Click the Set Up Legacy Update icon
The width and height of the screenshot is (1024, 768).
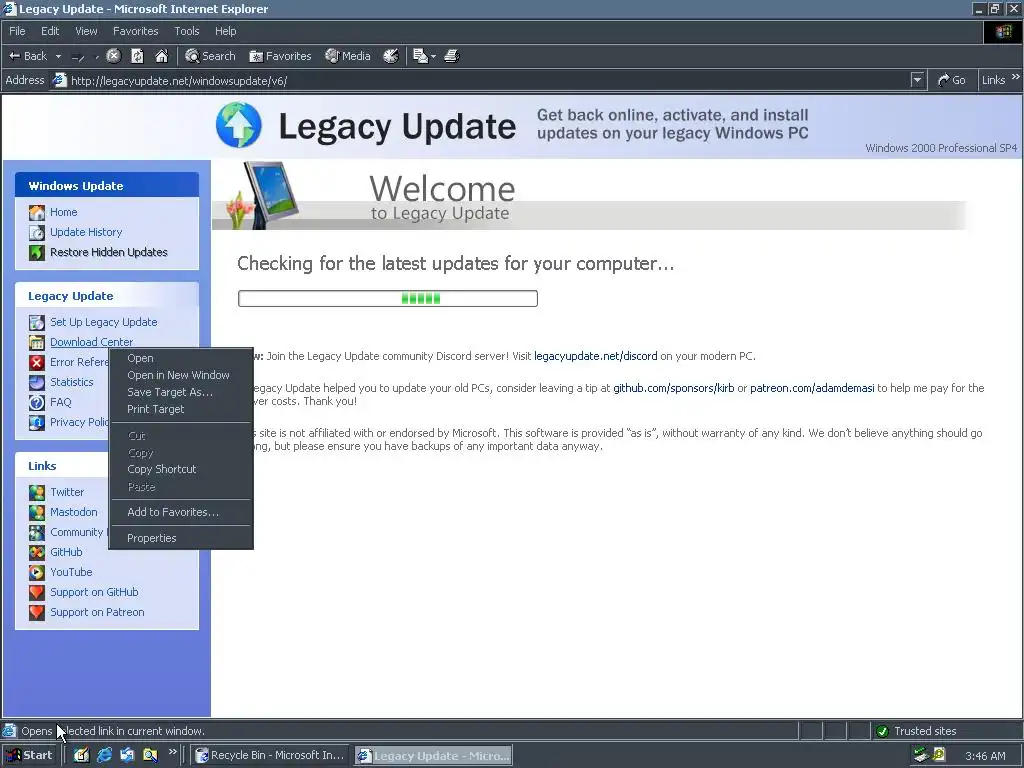point(37,322)
